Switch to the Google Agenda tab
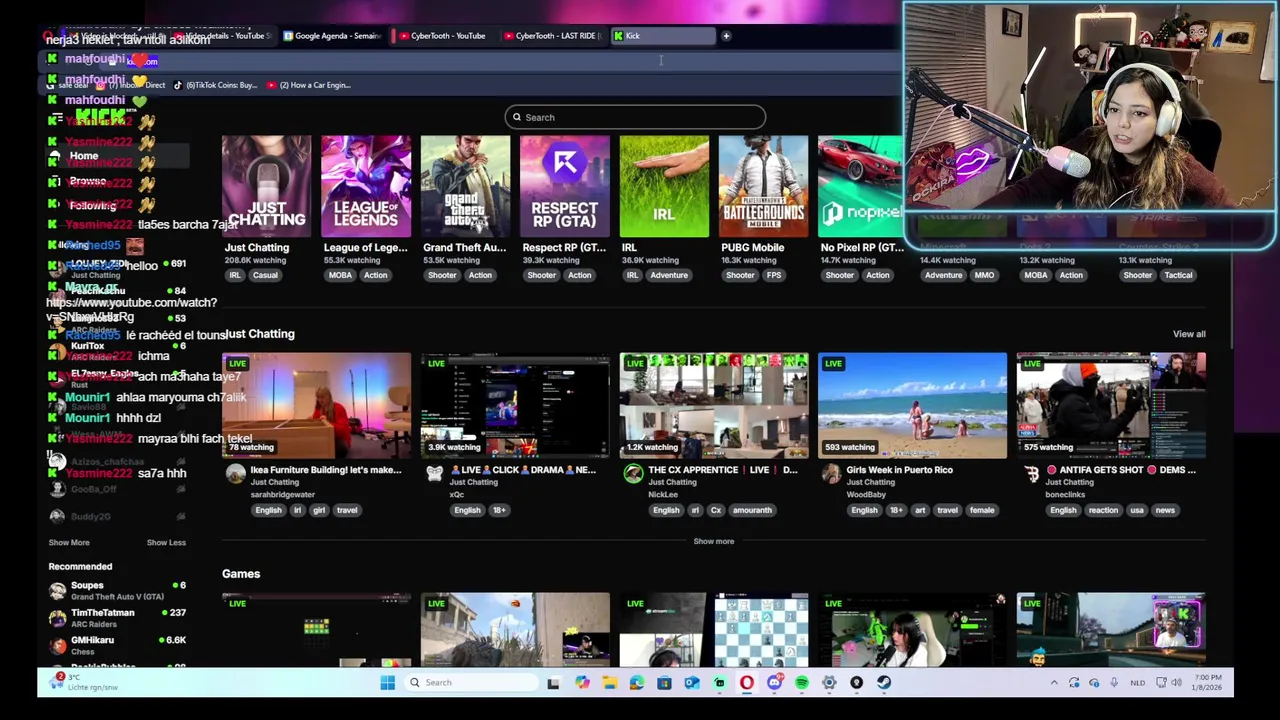The image size is (1280, 720). click(x=331, y=36)
